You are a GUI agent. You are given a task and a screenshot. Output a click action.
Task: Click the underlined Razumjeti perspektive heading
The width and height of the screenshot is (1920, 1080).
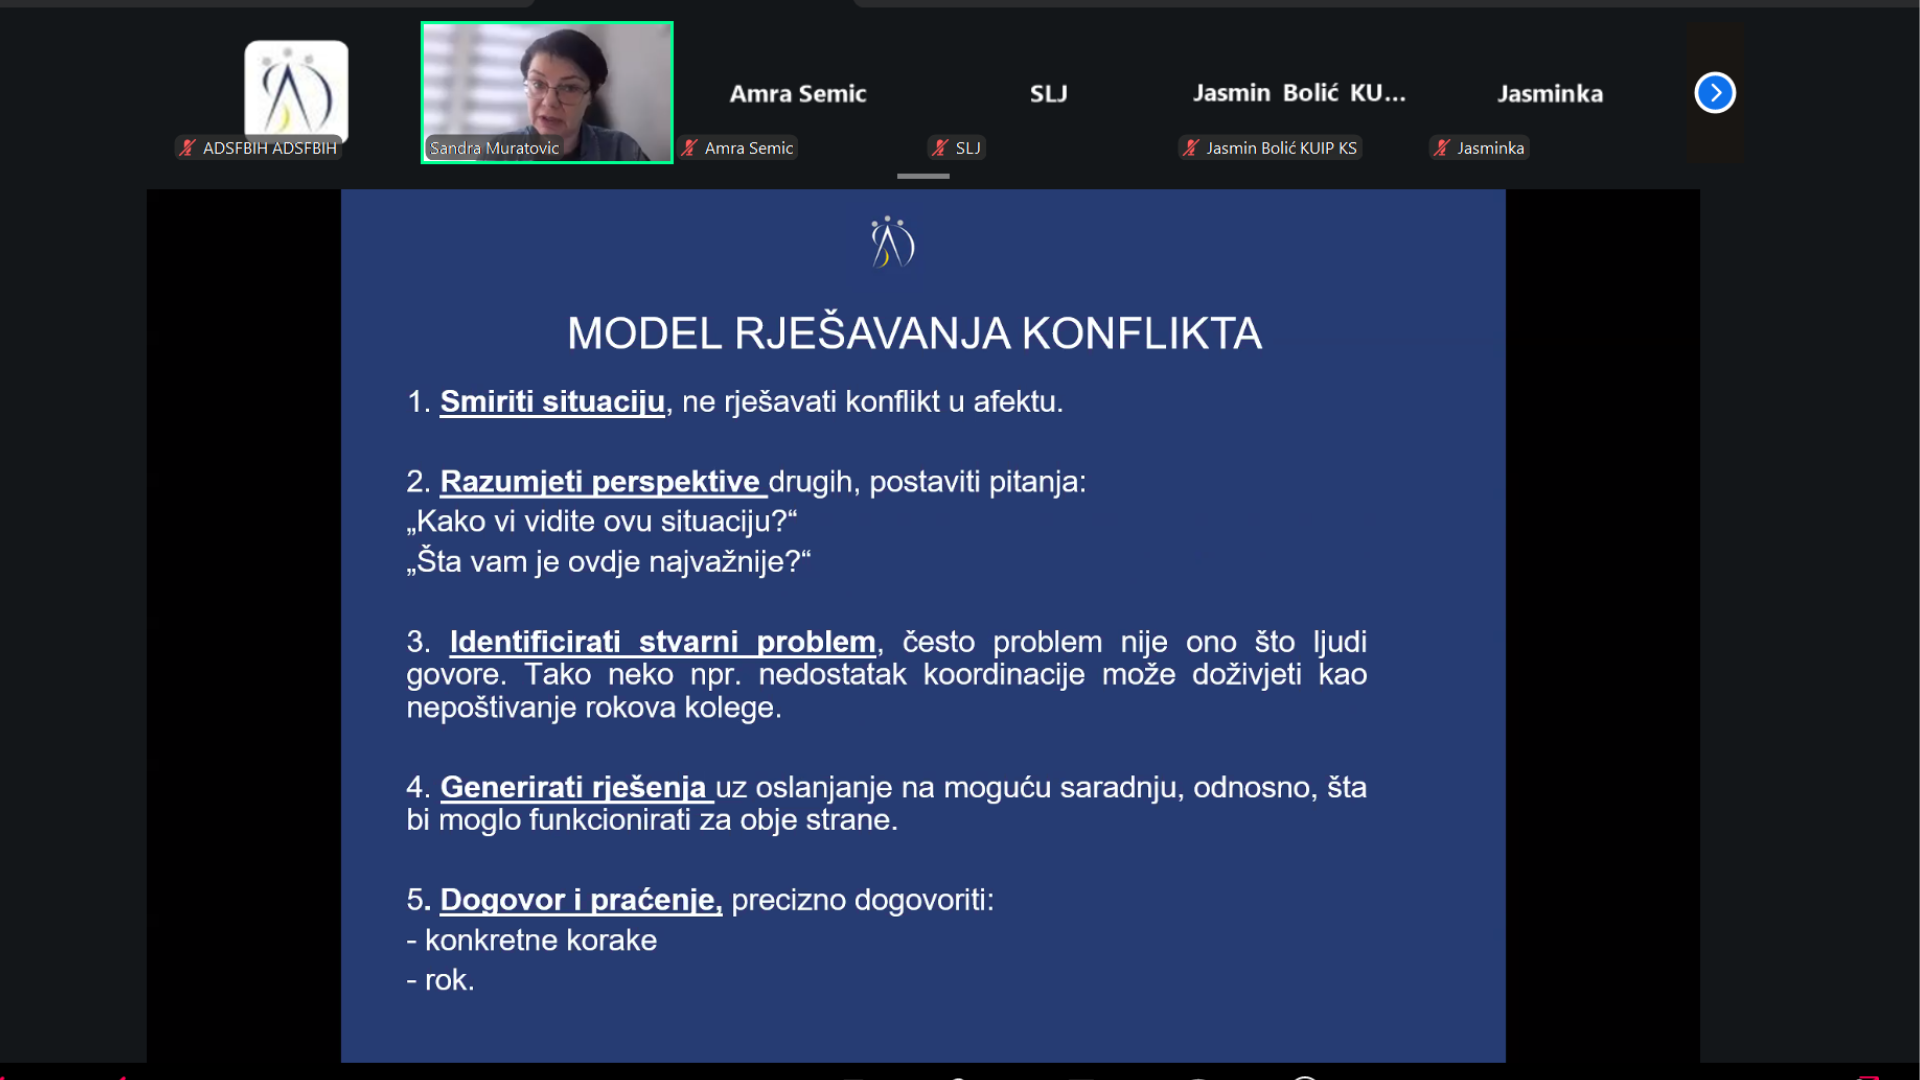[600, 482]
